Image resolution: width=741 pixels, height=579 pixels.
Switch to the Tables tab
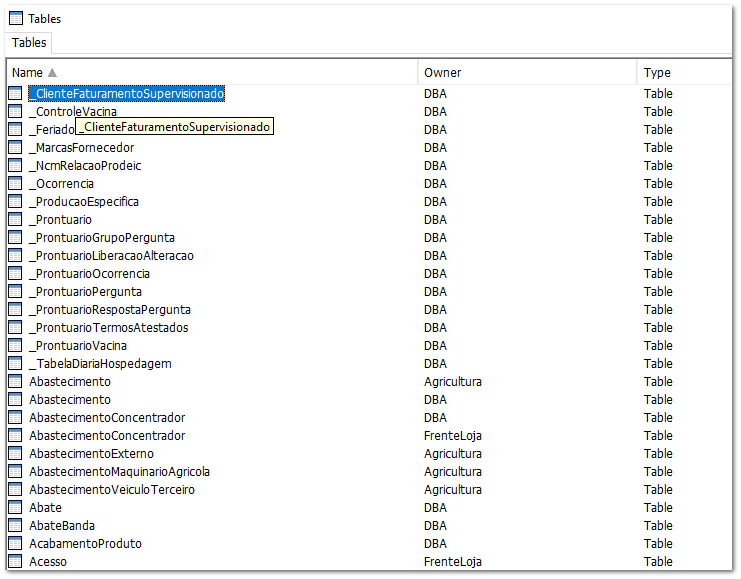tap(29, 43)
